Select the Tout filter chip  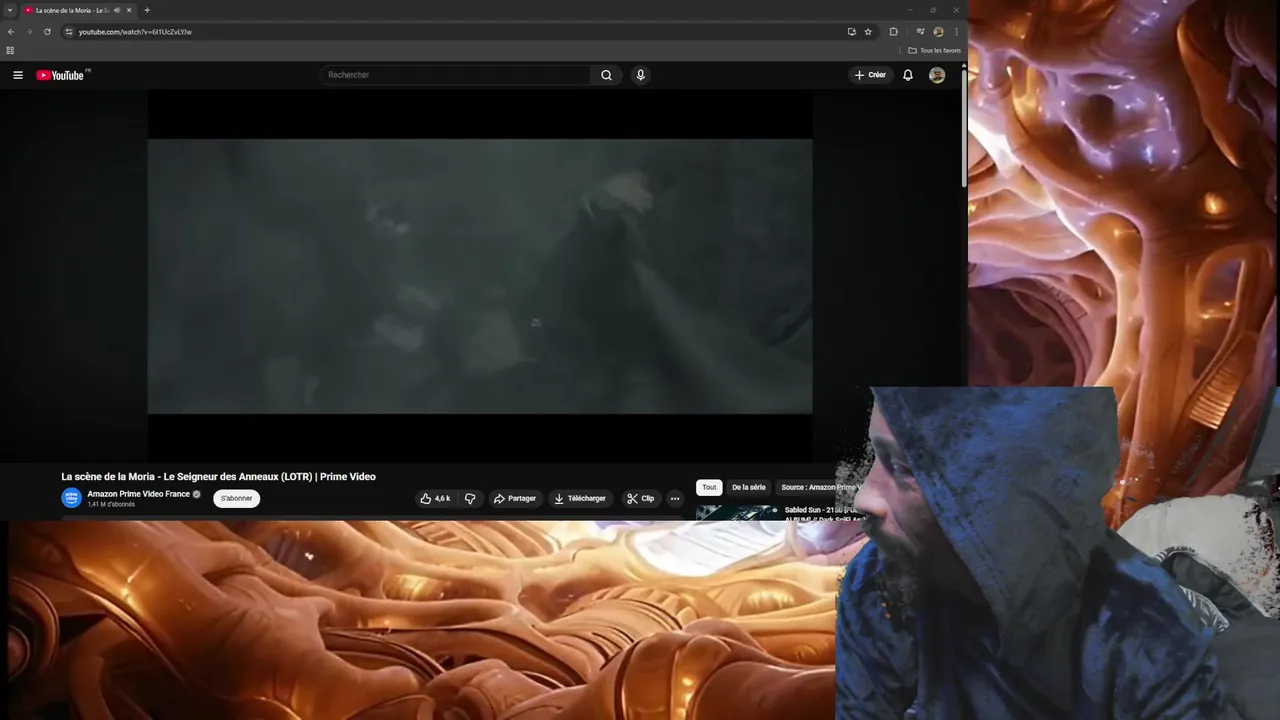(709, 487)
